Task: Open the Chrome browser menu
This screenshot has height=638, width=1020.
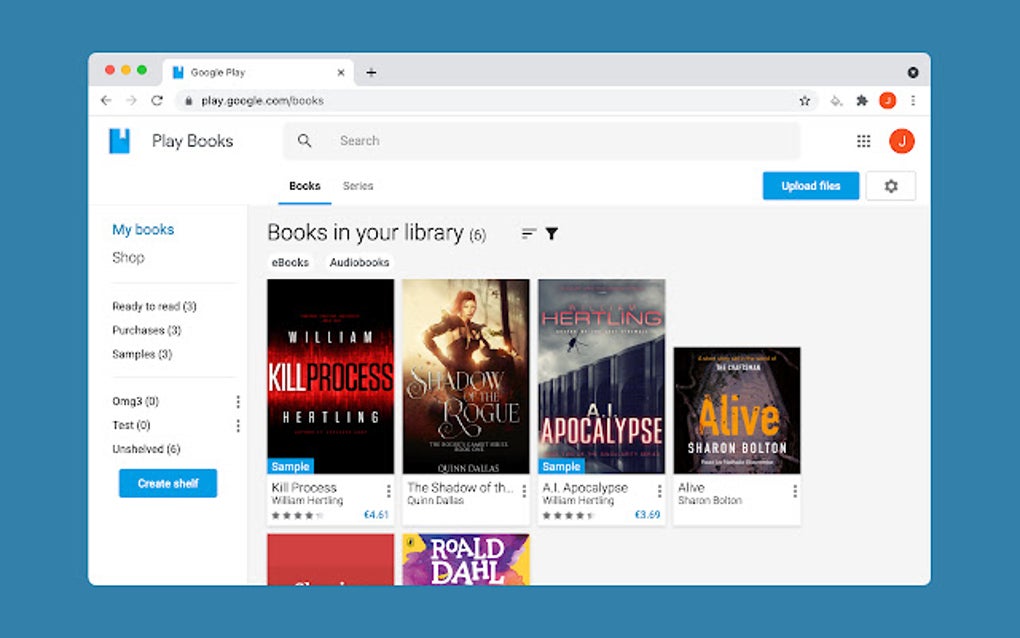Action: point(913,100)
